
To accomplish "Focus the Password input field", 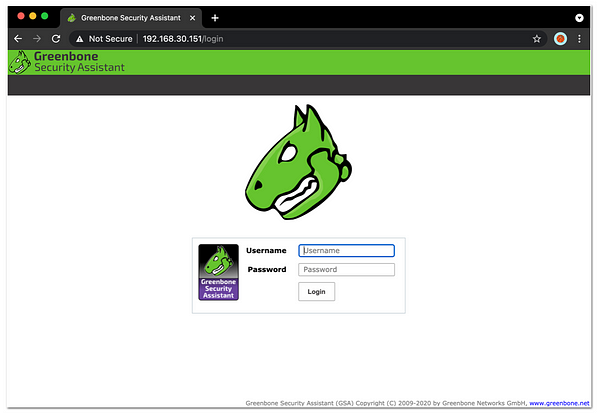I will click(x=346, y=270).
